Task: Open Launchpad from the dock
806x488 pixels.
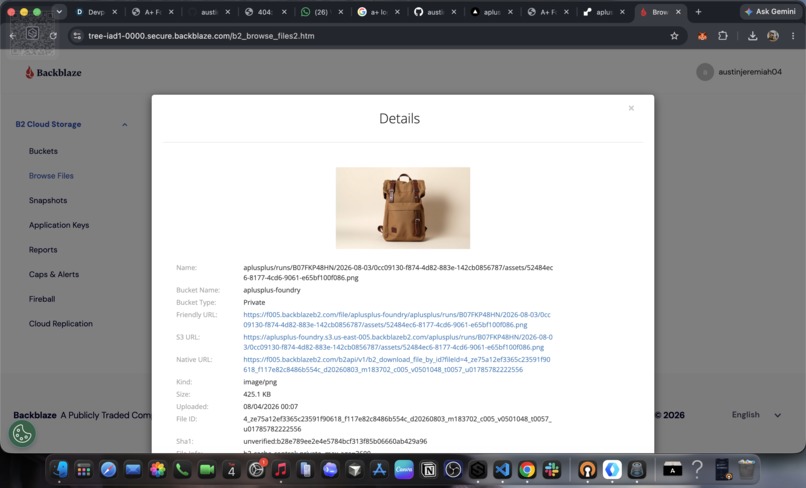Action: click(x=84, y=469)
